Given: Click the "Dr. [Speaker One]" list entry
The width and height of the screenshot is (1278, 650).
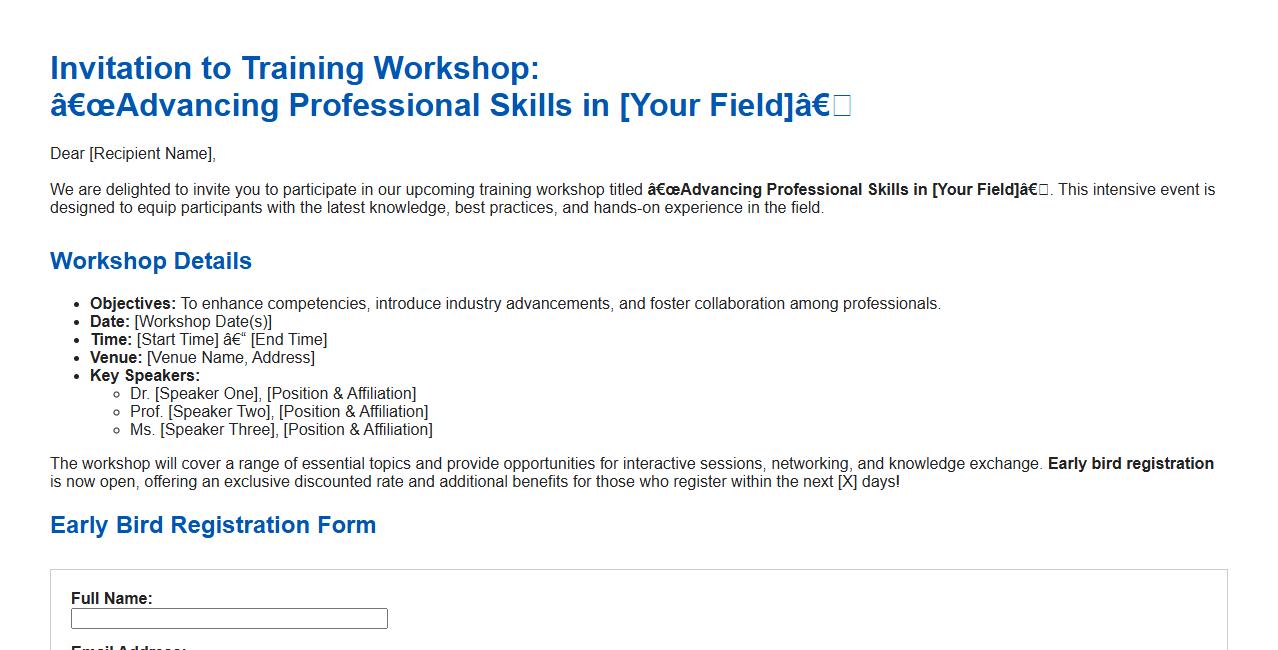Looking at the screenshot, I should point(195,394).
